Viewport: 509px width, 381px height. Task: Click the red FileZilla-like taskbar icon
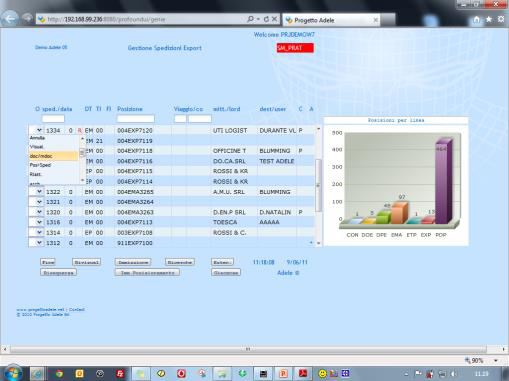[120, 374]
